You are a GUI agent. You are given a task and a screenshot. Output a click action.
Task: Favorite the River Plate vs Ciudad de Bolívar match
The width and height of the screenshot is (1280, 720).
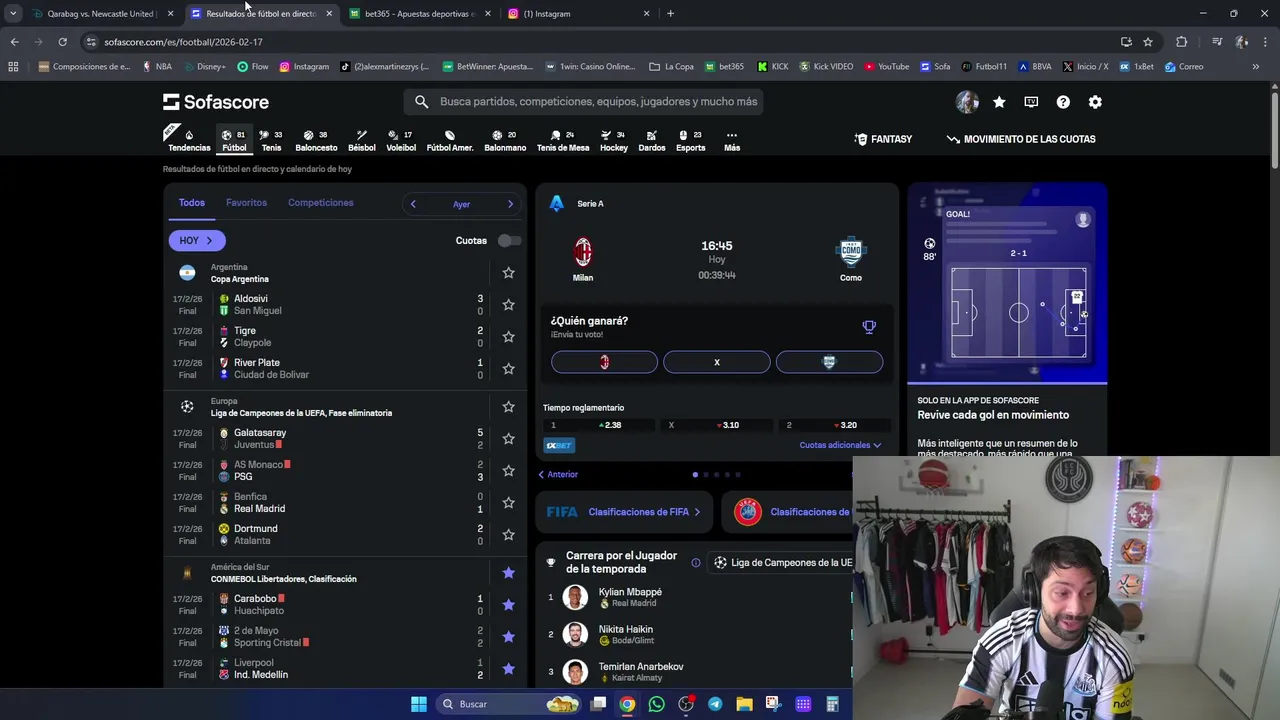tap(508, 369)
